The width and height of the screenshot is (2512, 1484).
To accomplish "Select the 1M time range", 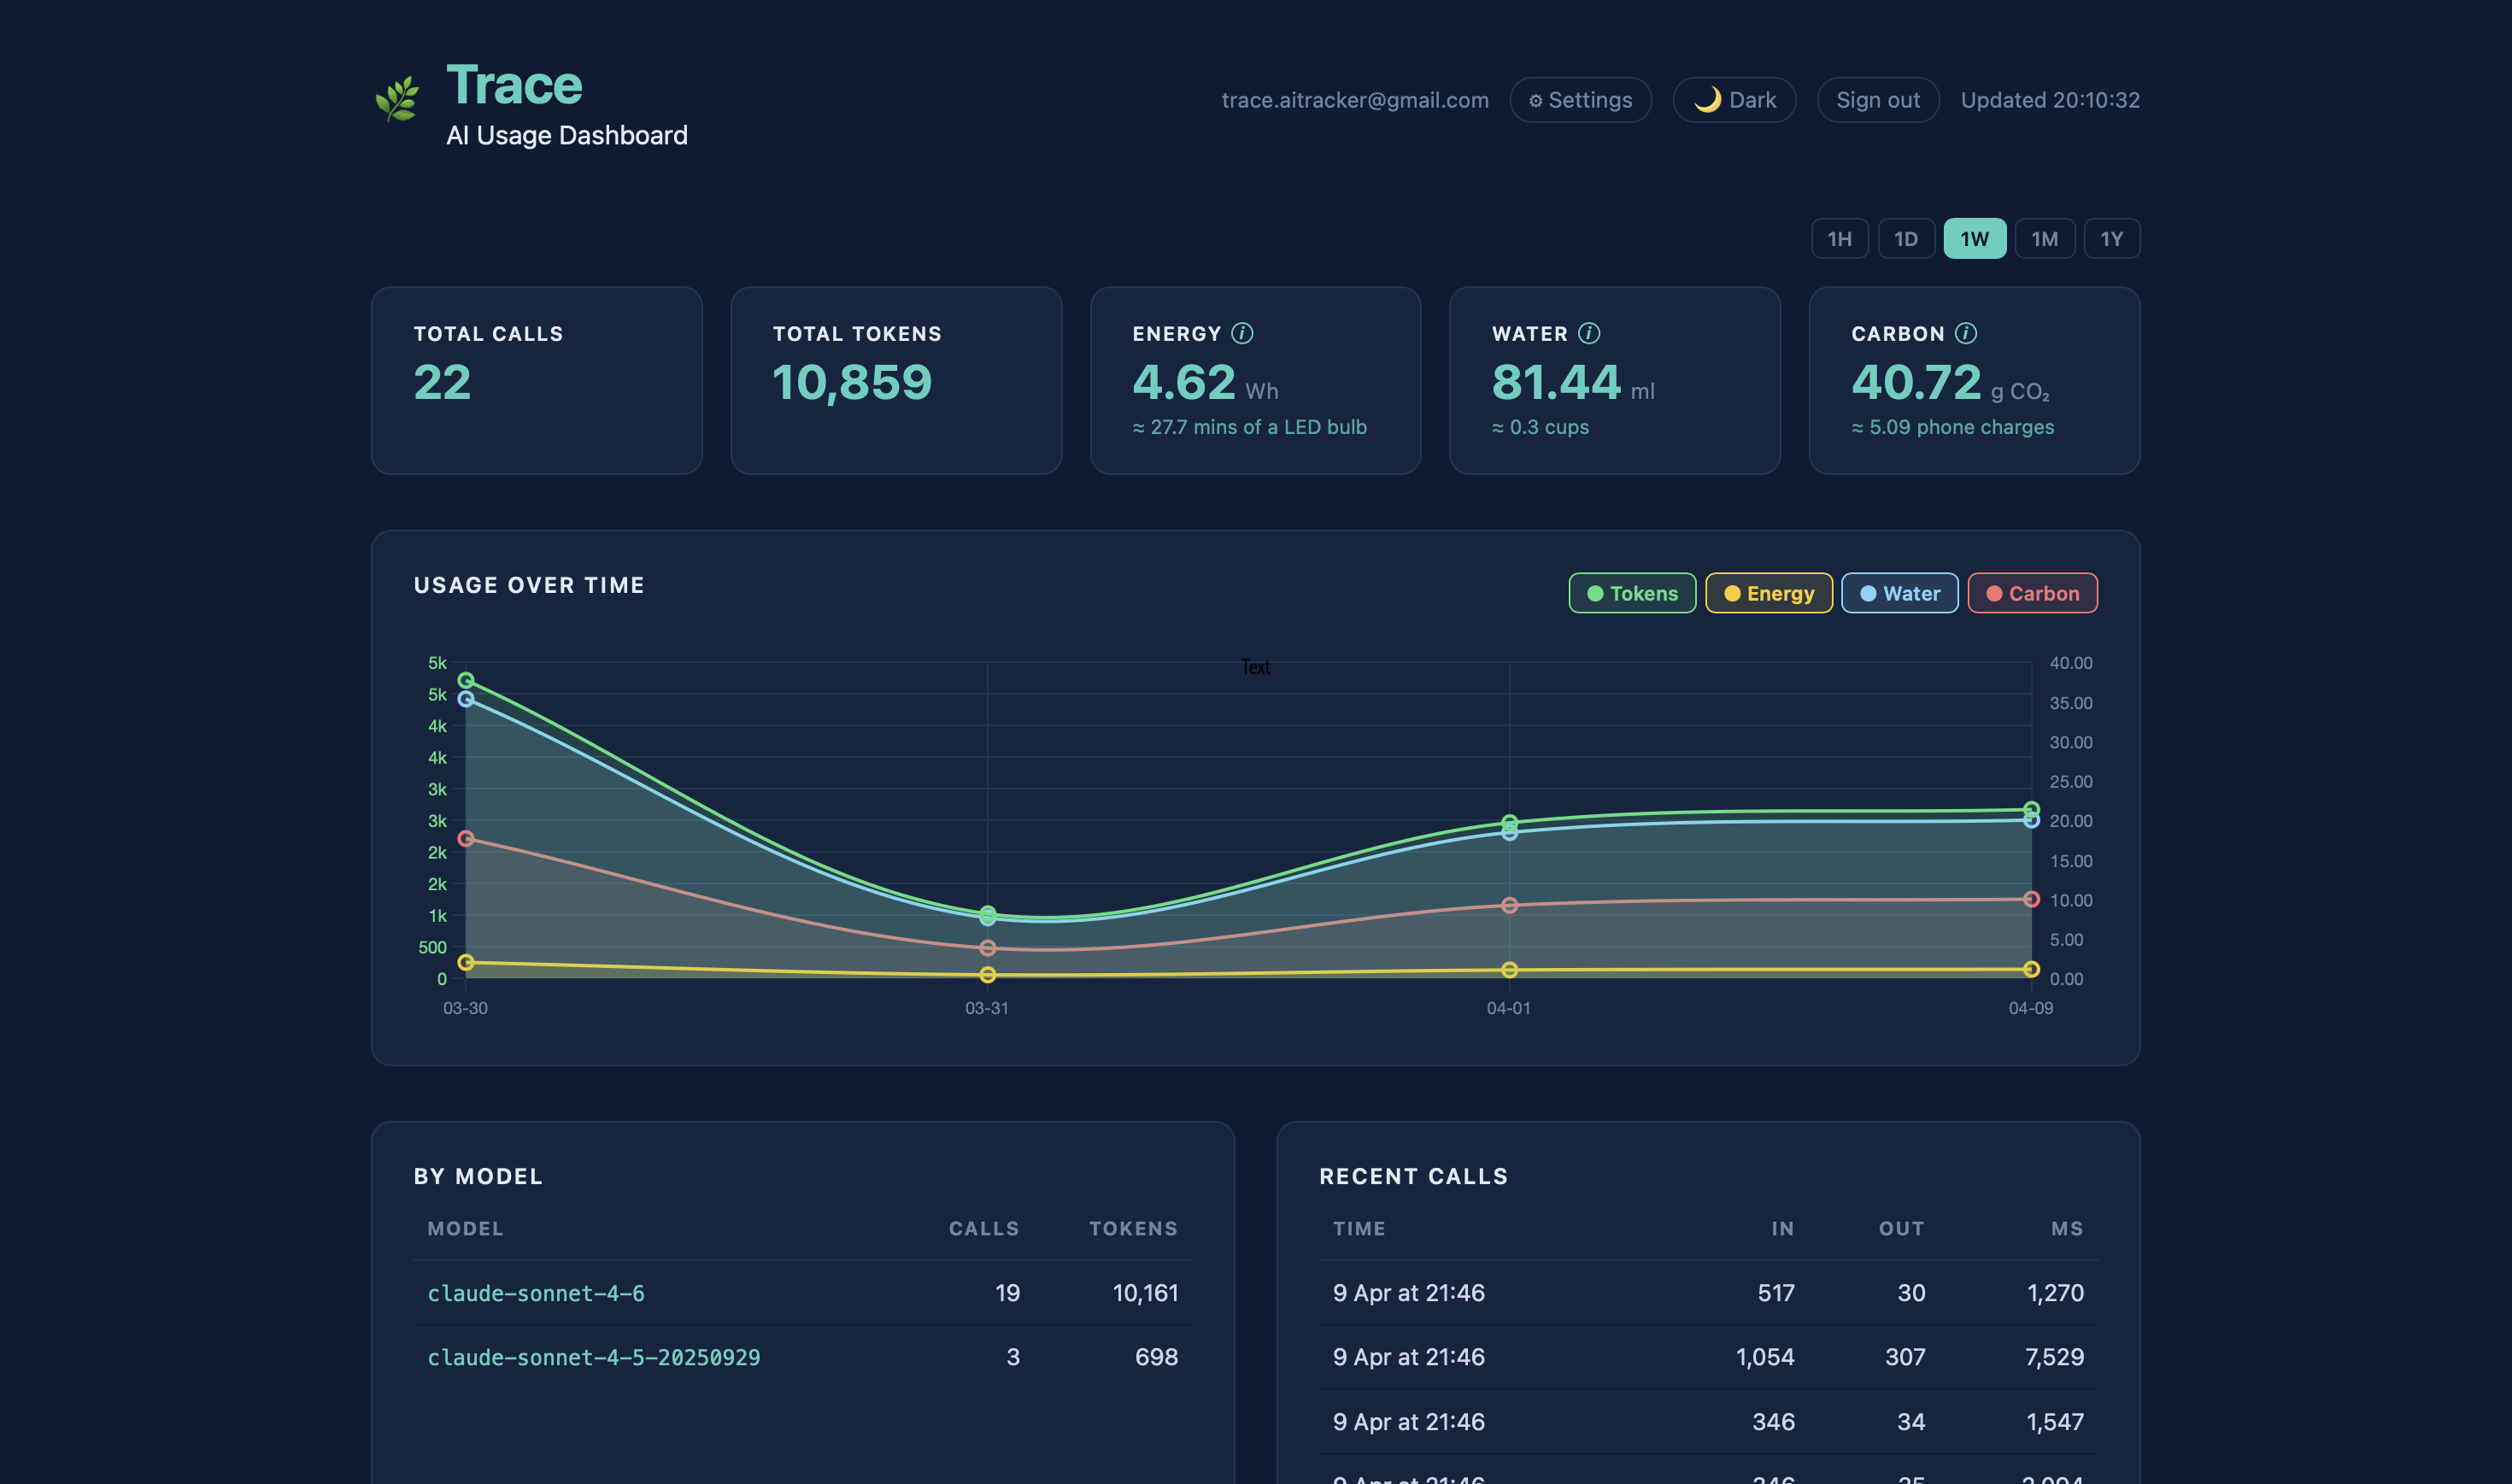I will tap(2045, 239).
